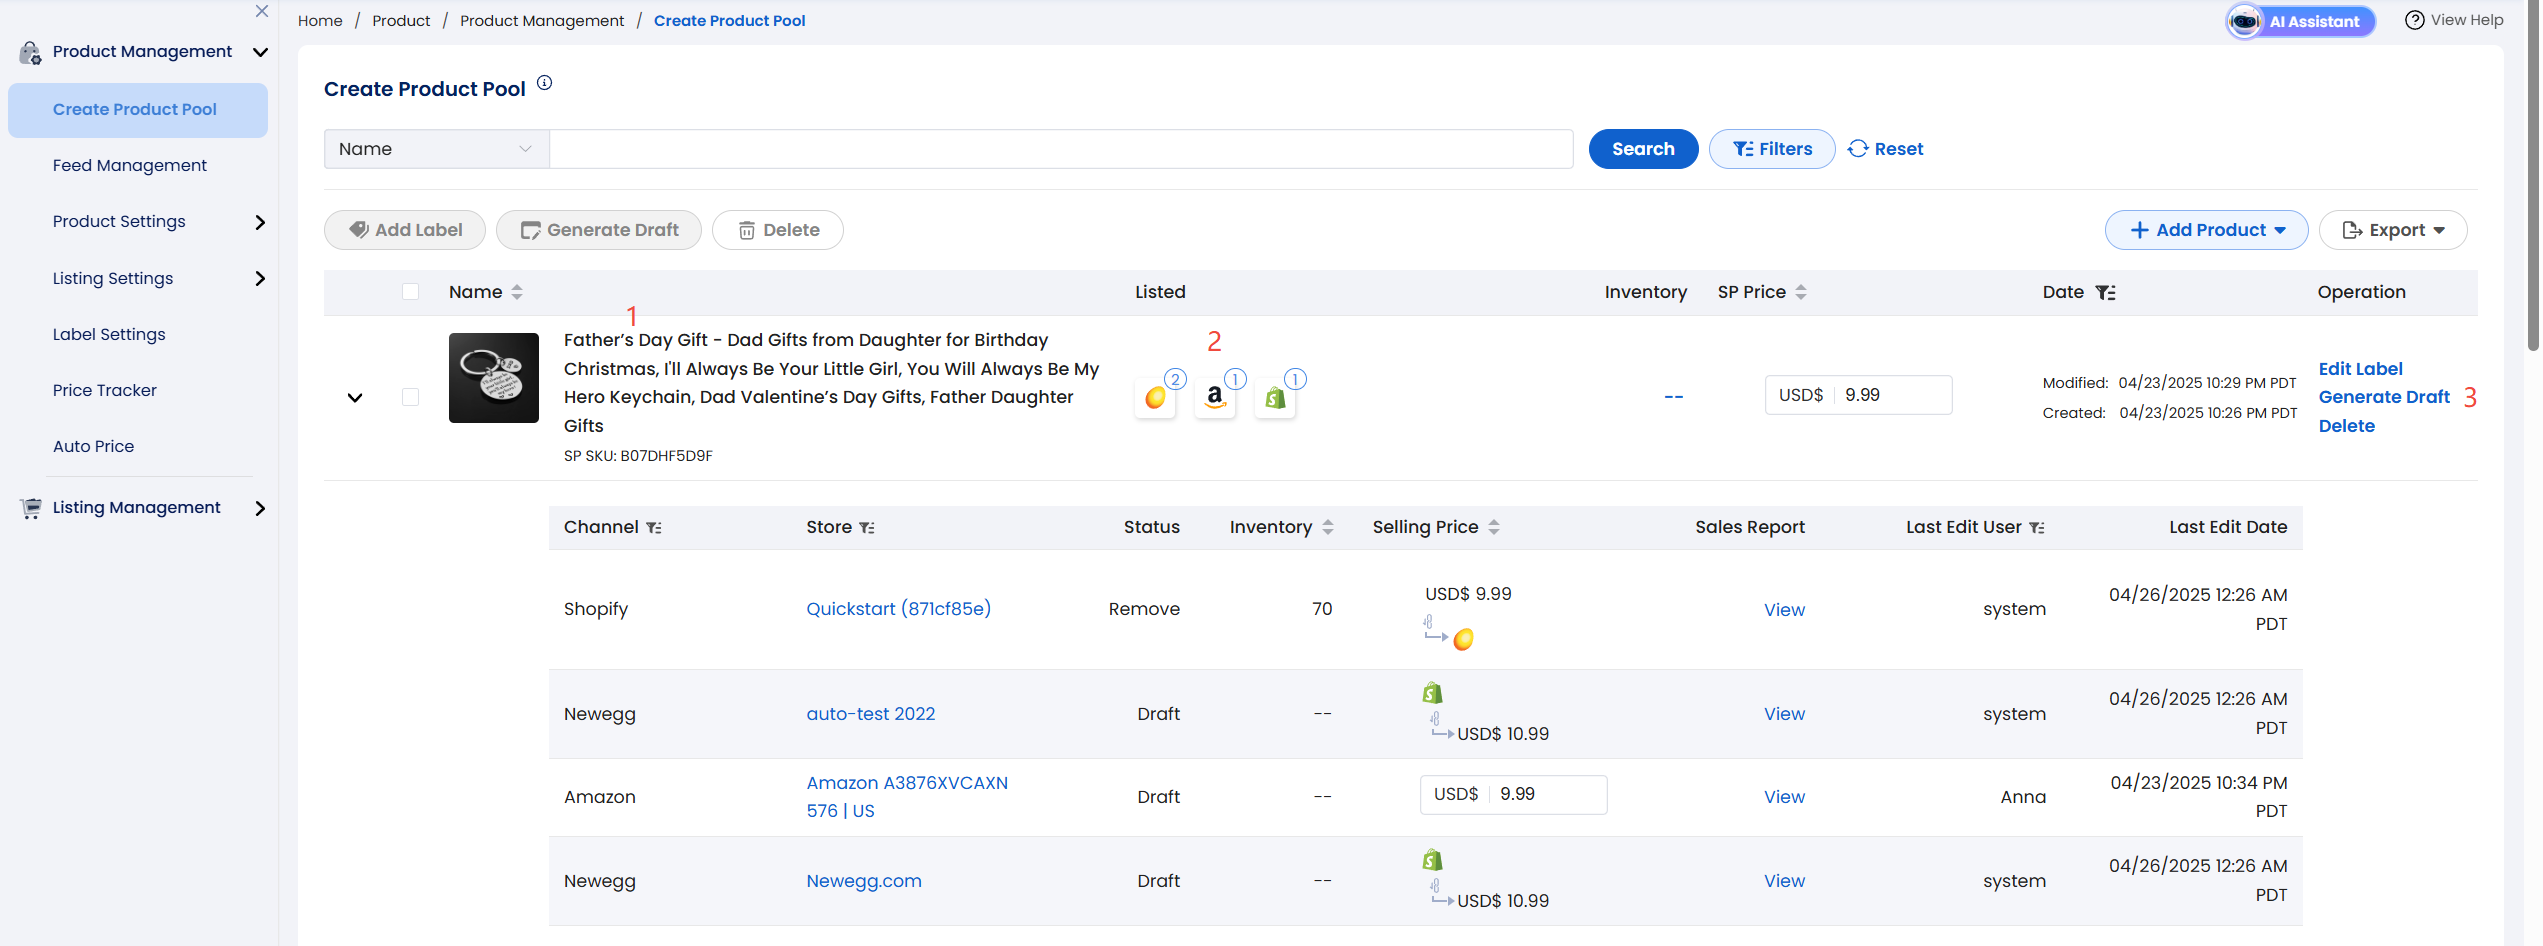Sort the Name column with its sort arrows
2543x946 pixels.
tap(517, 292)
